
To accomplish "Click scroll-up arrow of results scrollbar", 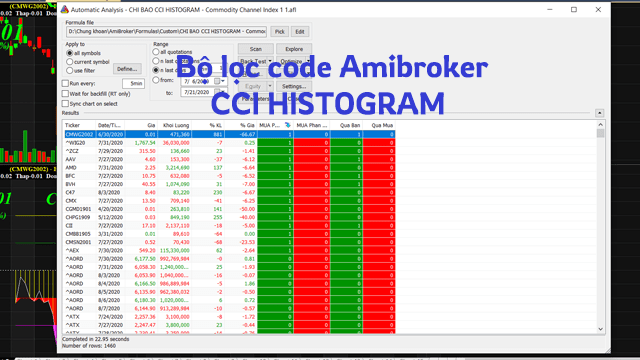I will 600,125.
